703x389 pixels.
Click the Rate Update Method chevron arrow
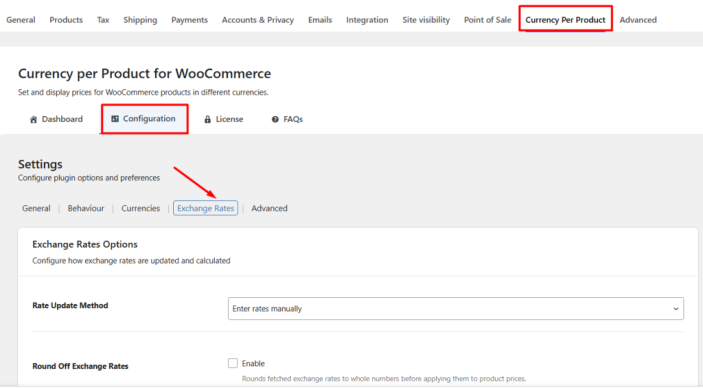676,309
